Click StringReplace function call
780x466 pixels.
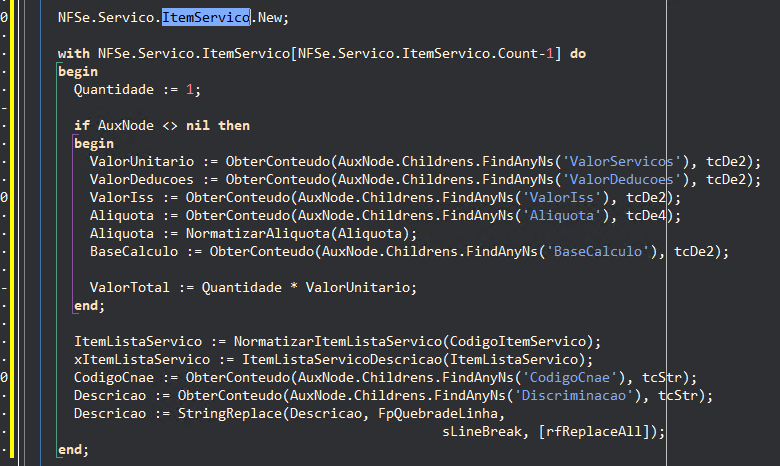(x=230, y=413)
